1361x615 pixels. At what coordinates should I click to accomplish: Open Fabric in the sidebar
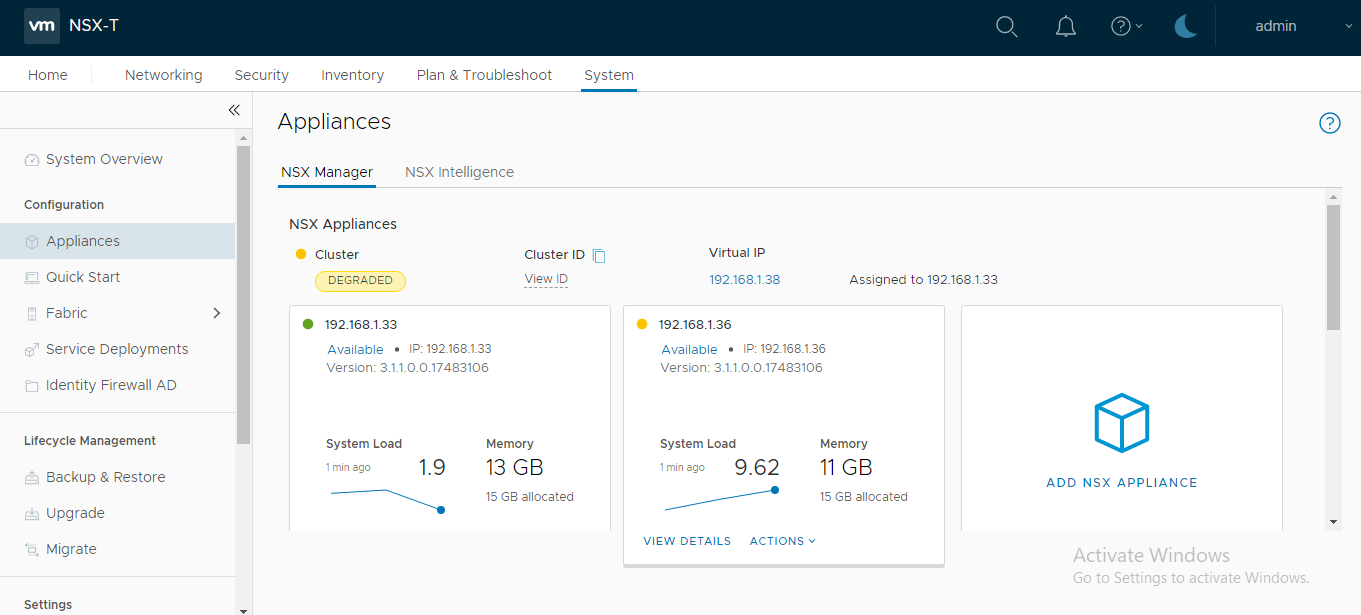(67, 313)
